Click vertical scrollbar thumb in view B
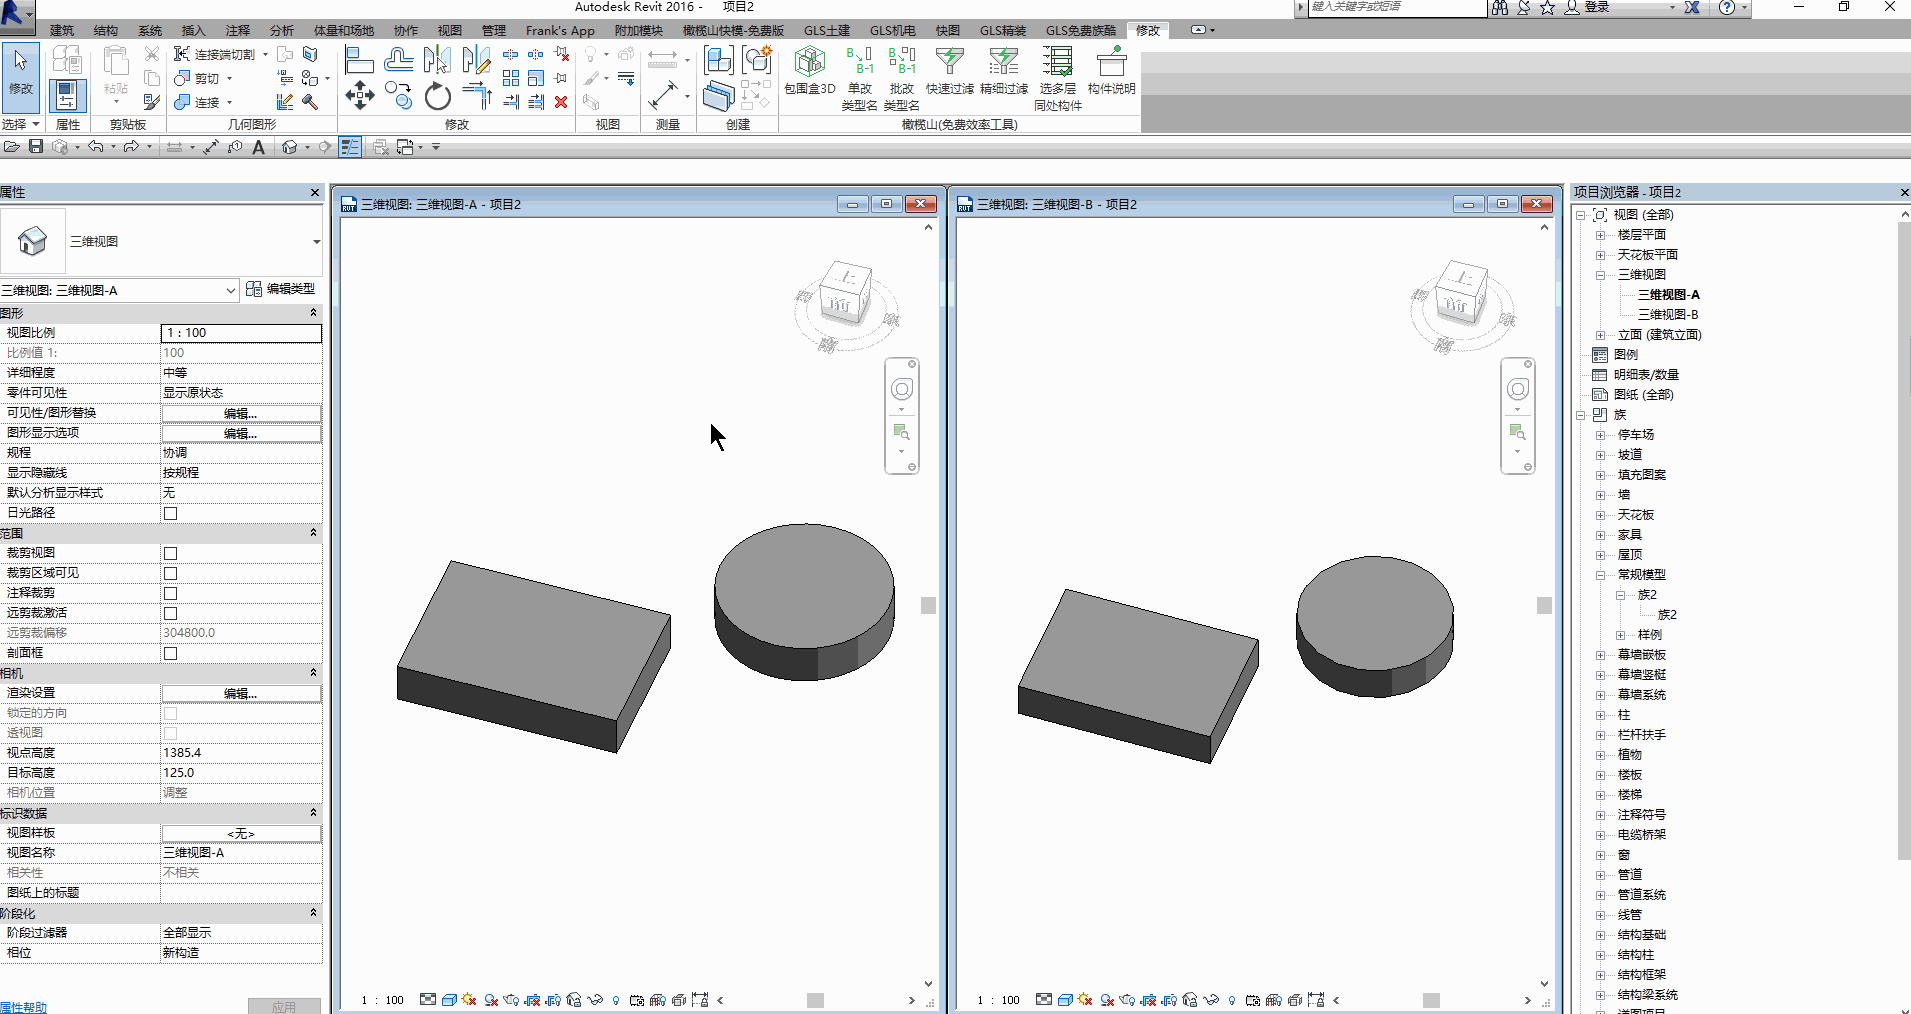This screenshot has width=1911, height=1014. pyautogui.click(x=1544, y=605)
